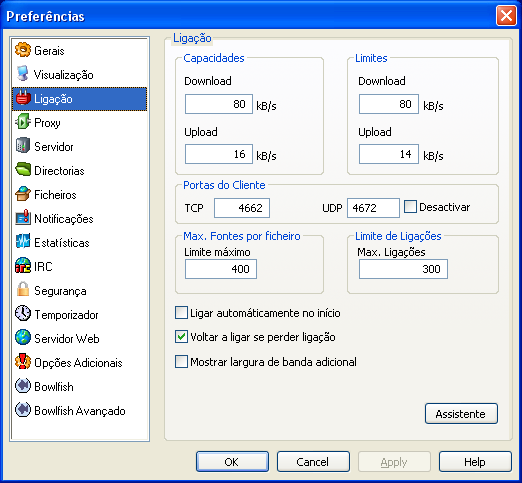Image resolution: width=522 pixels, height=483 pixels.
Task: Focus the TCP port field
Action: [x=242, y=208]
